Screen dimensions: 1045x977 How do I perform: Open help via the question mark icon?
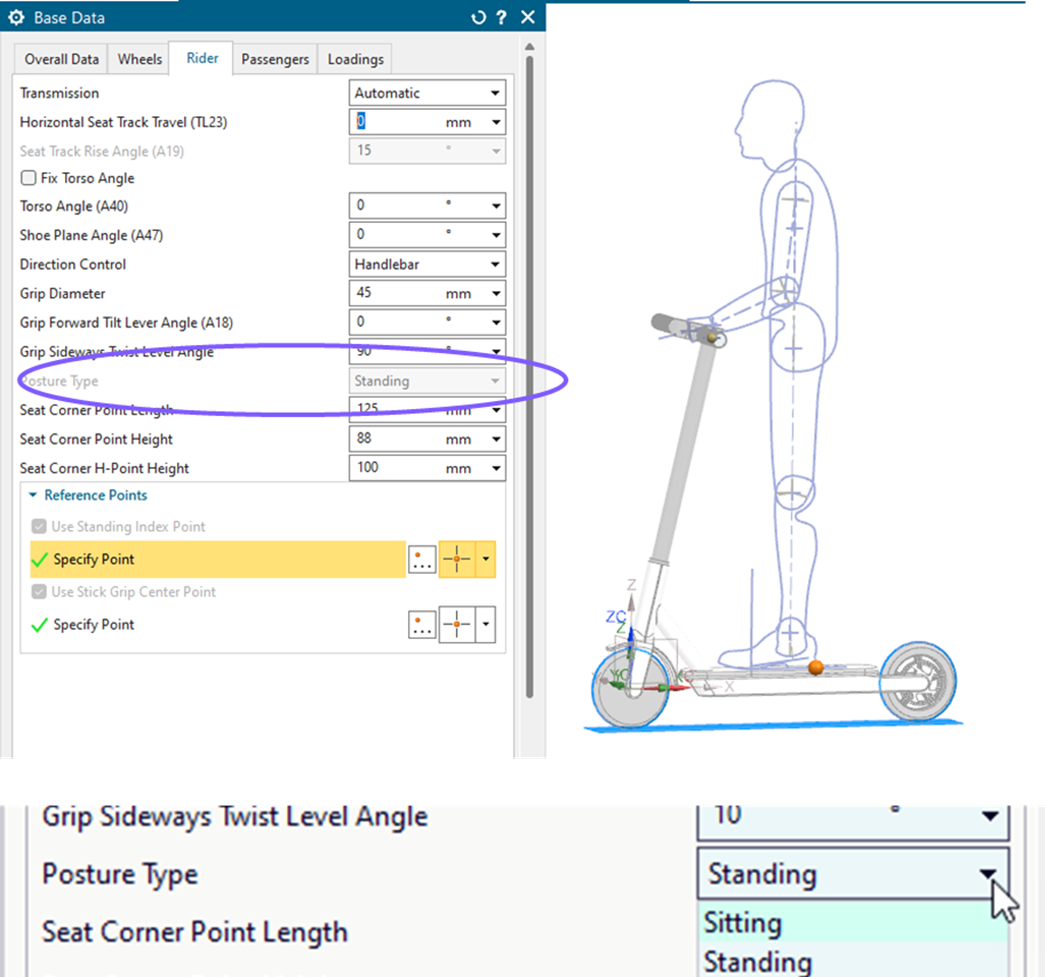click(x=501, y=17)
